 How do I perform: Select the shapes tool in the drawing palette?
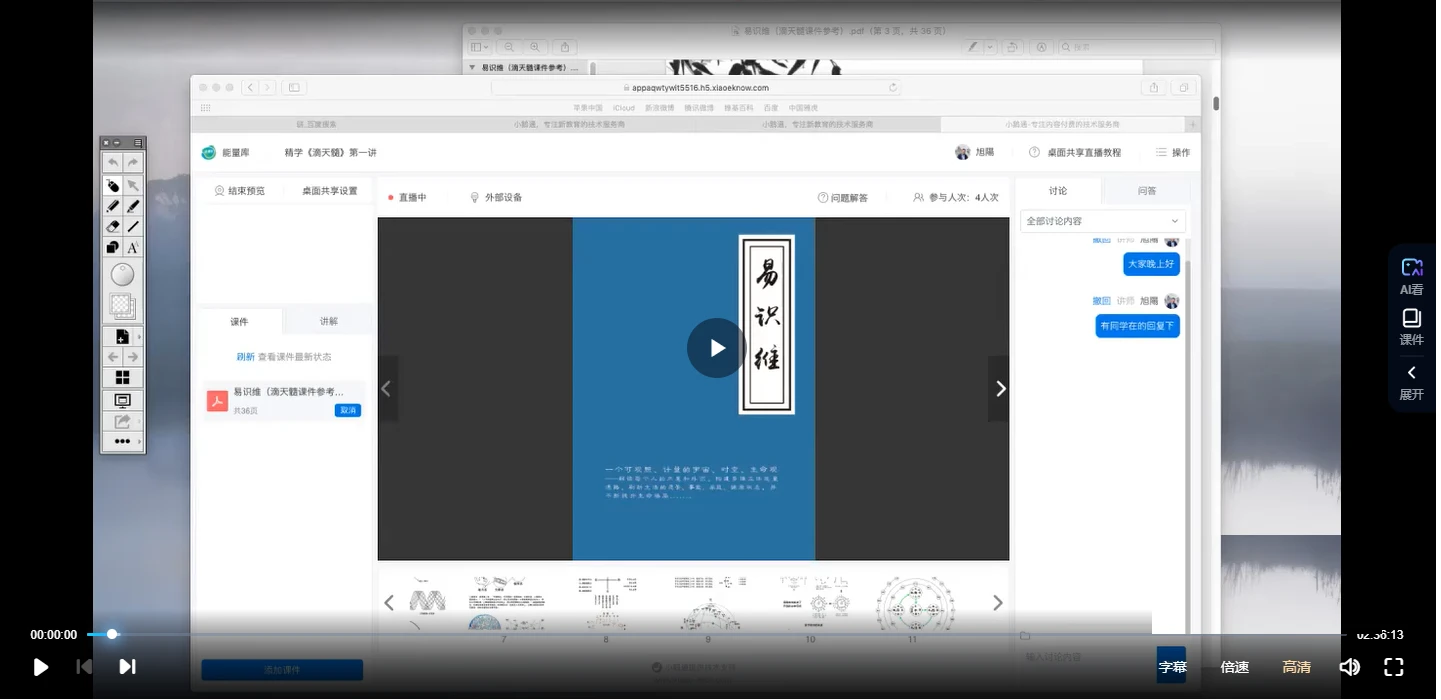[x=113, y=247]
